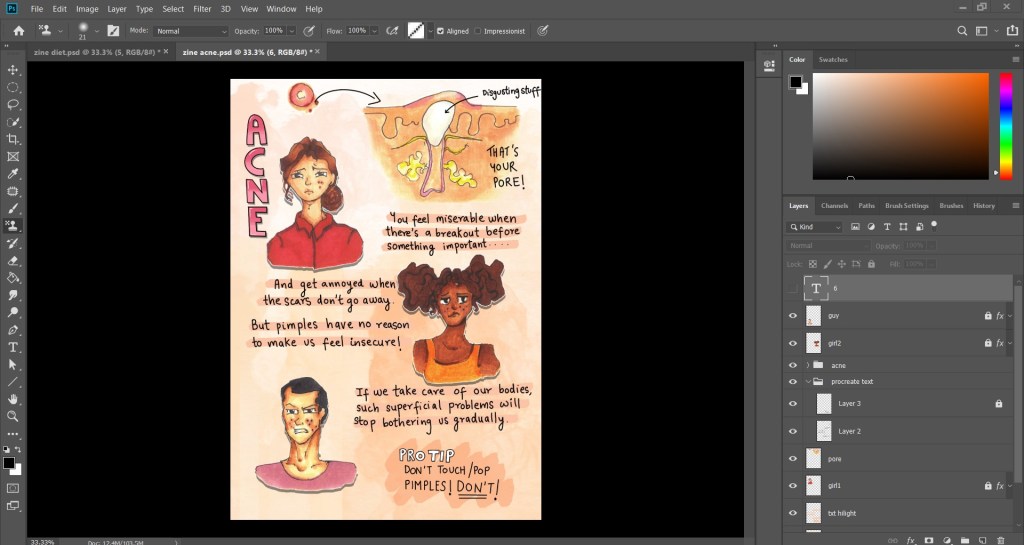Uncheck the Aligned checkbox
Image resolution: width=1024 pixels, height=545 pixels.
tap(441, 31)
